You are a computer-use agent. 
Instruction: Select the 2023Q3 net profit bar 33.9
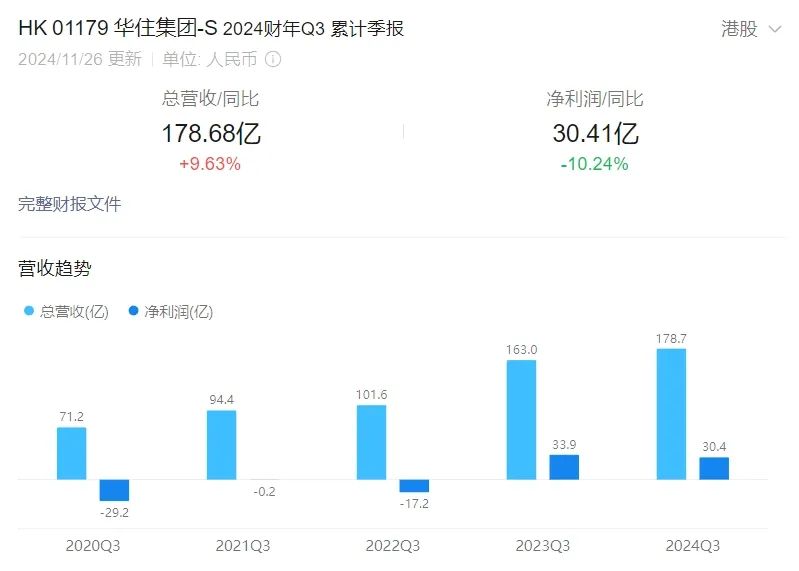pos(564,467)
